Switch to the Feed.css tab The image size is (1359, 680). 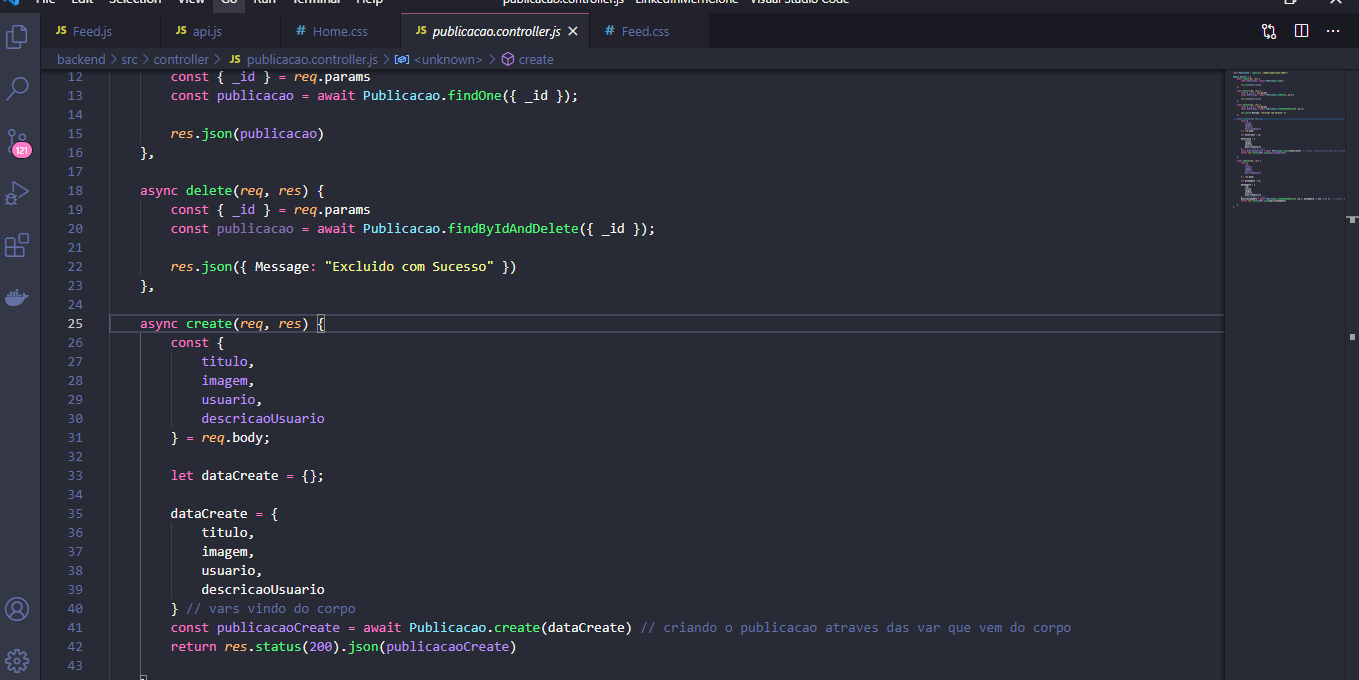[x=643, y=31]
